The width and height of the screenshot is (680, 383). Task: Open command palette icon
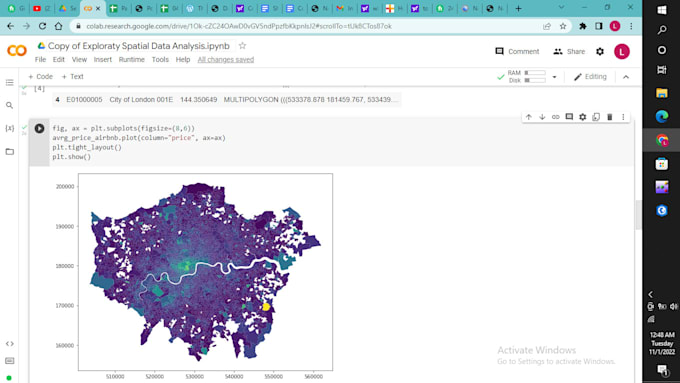(x=10, y=361)
